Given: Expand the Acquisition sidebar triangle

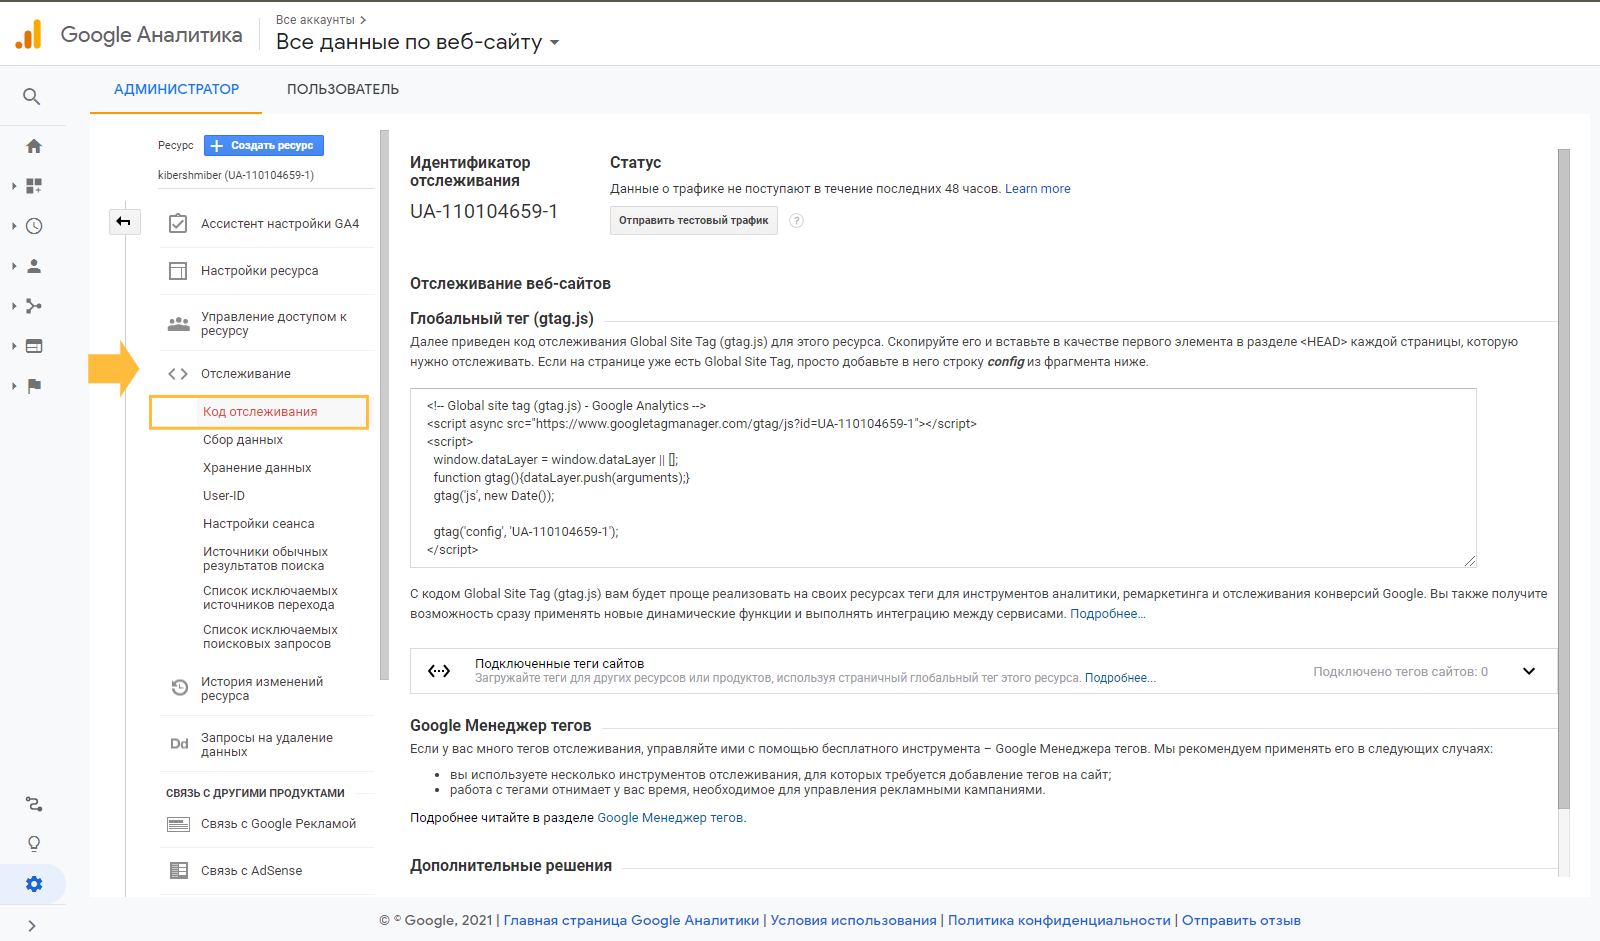Looking at the screenshot, I should pyautogui.click(x=14, y=306).
